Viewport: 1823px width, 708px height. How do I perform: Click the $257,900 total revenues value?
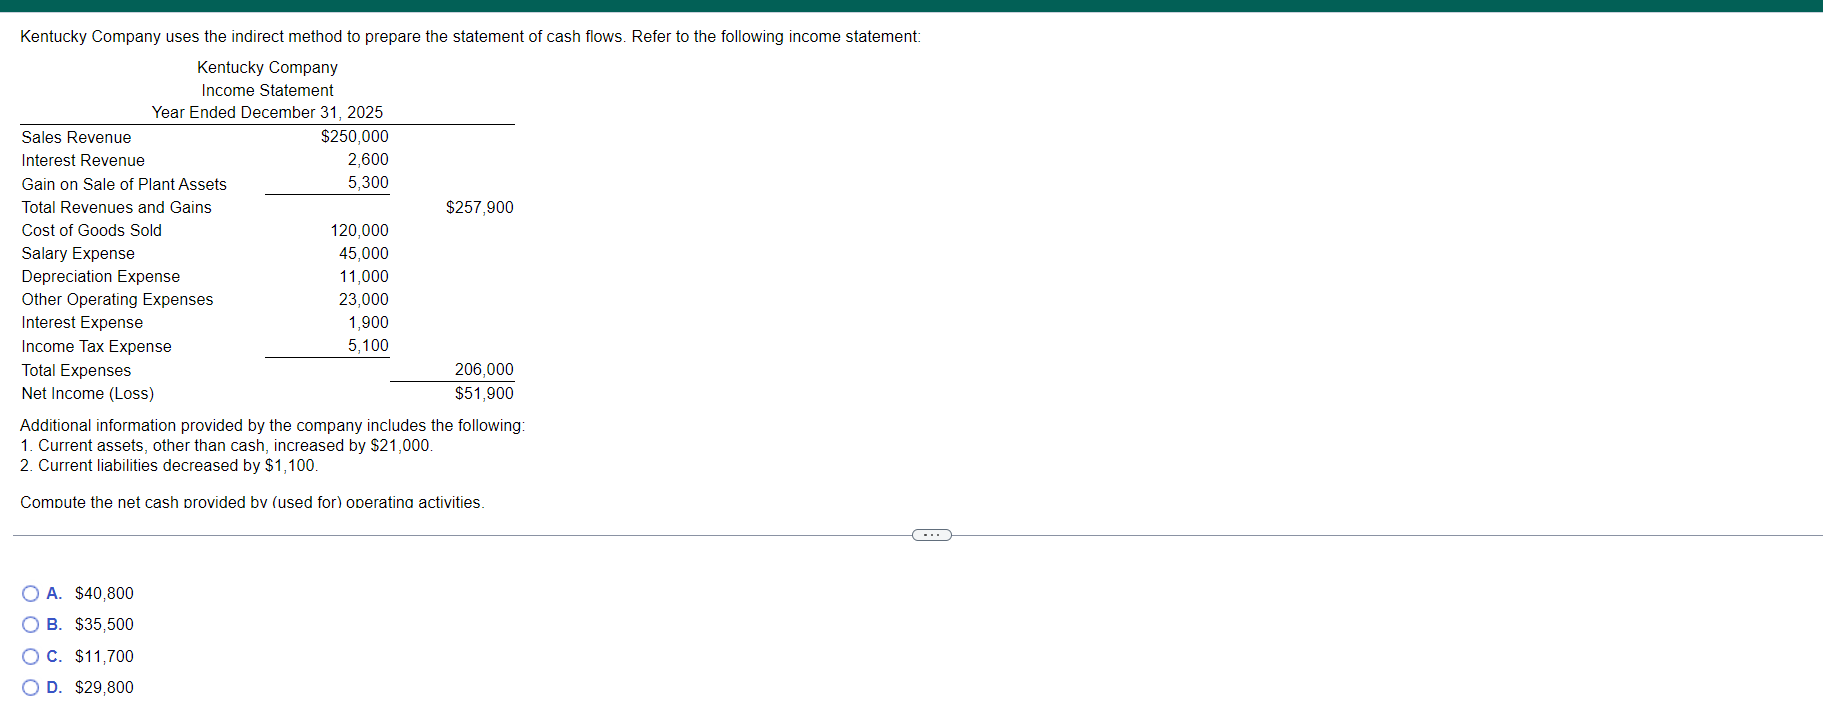(x=479, y=208)
